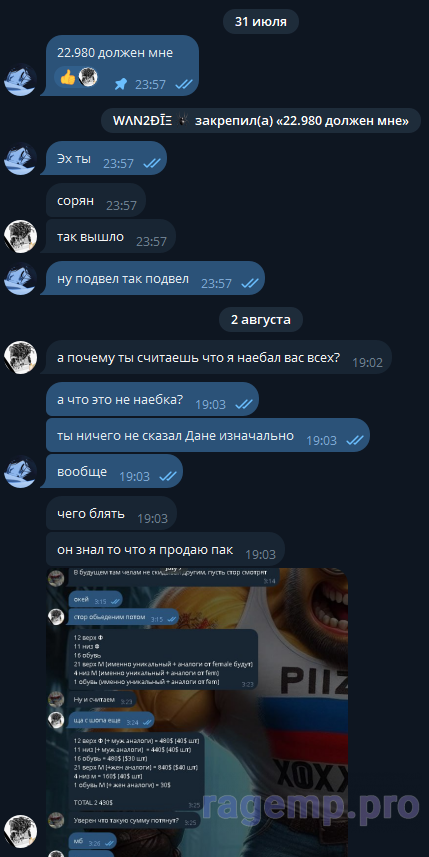The height and width of the screenshot is (857, 429).
Task: Open the pinned notice "закрепил(а) «22.980 должен мне»"
Action: [x=261, y=121]
